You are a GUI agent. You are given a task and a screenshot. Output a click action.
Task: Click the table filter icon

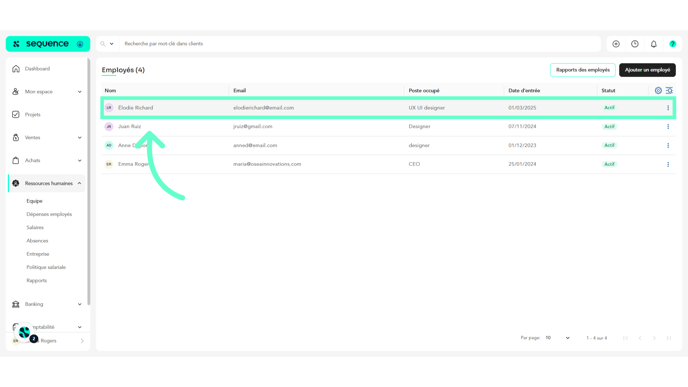pyautogui.click(x=669, y=90)
